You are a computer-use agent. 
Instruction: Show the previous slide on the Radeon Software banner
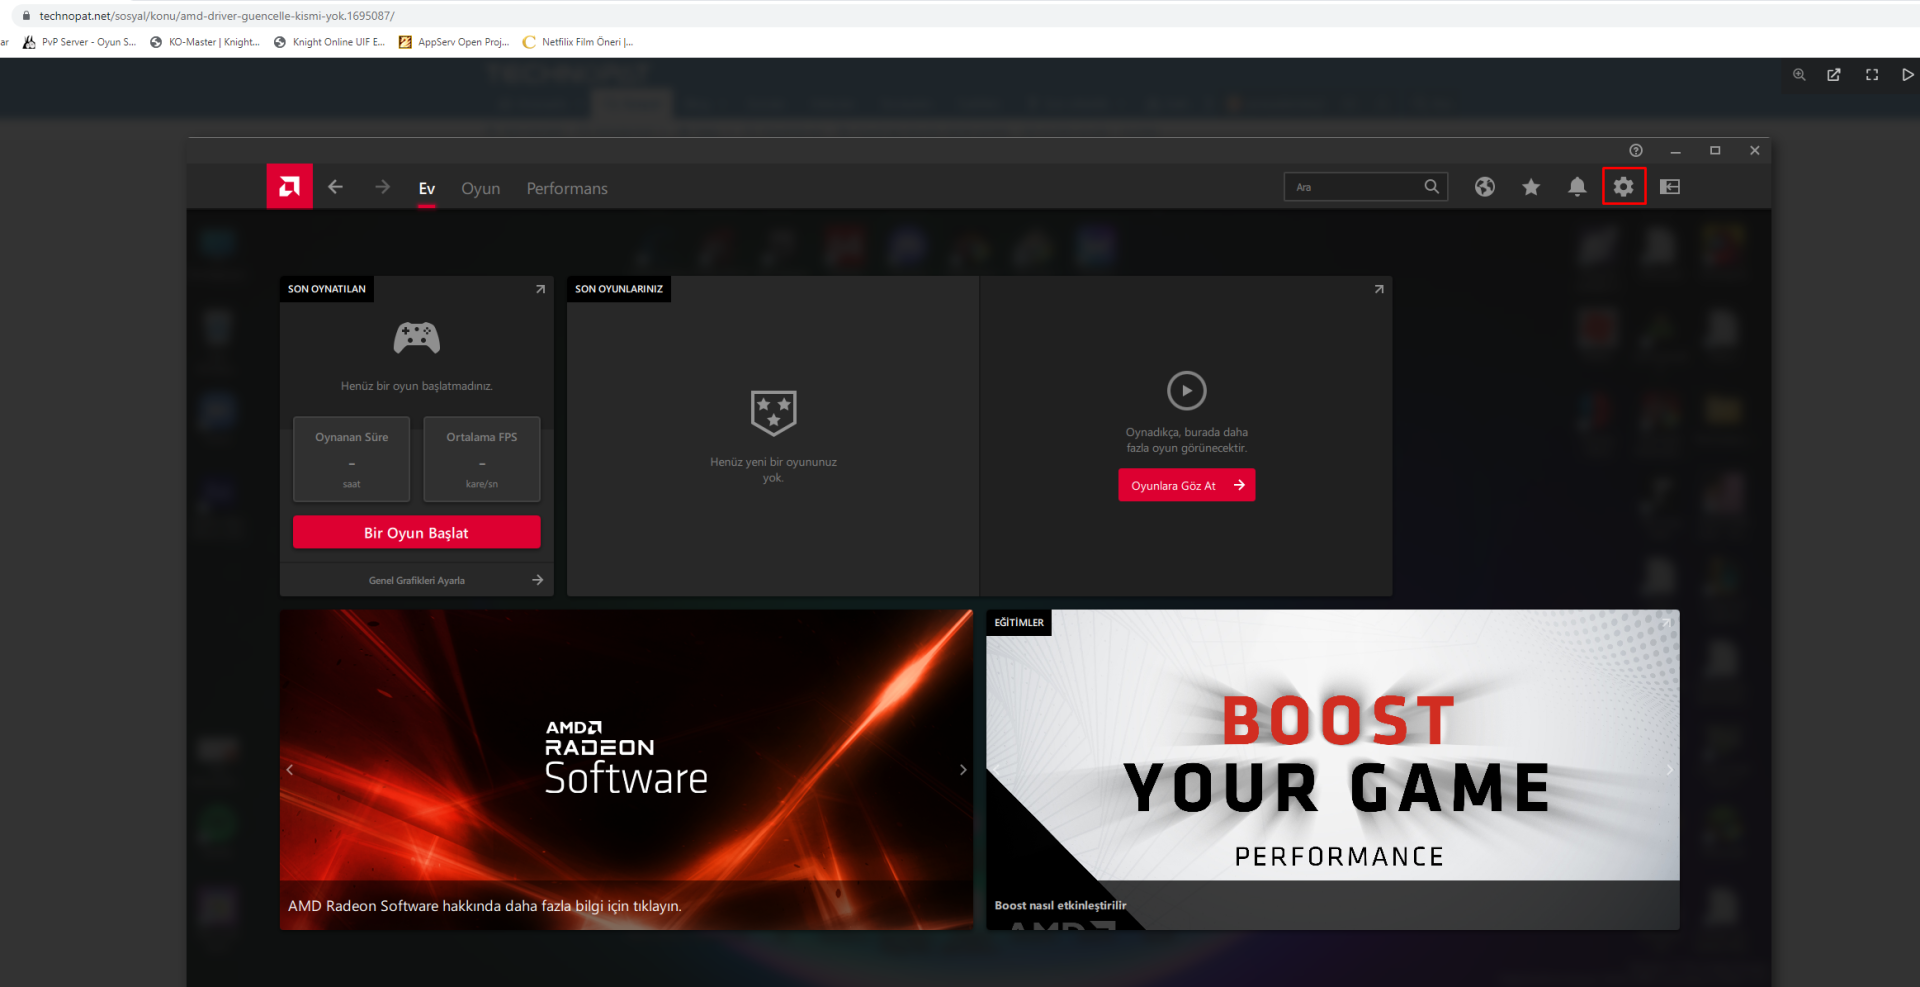pos(290,770)
